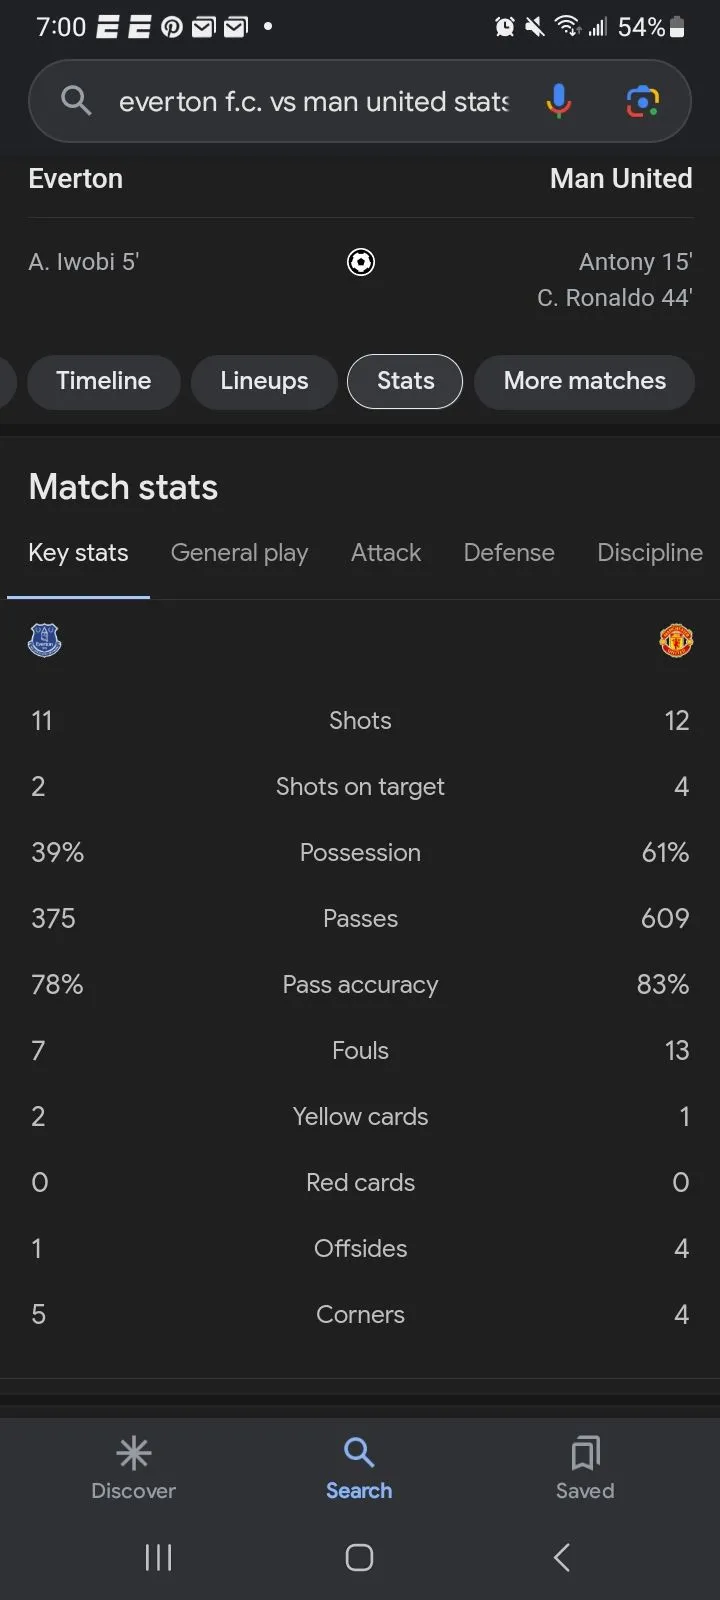Viewport: 720px width, 1600px height.
Task: Show the match Timeline
Action: 104,381
